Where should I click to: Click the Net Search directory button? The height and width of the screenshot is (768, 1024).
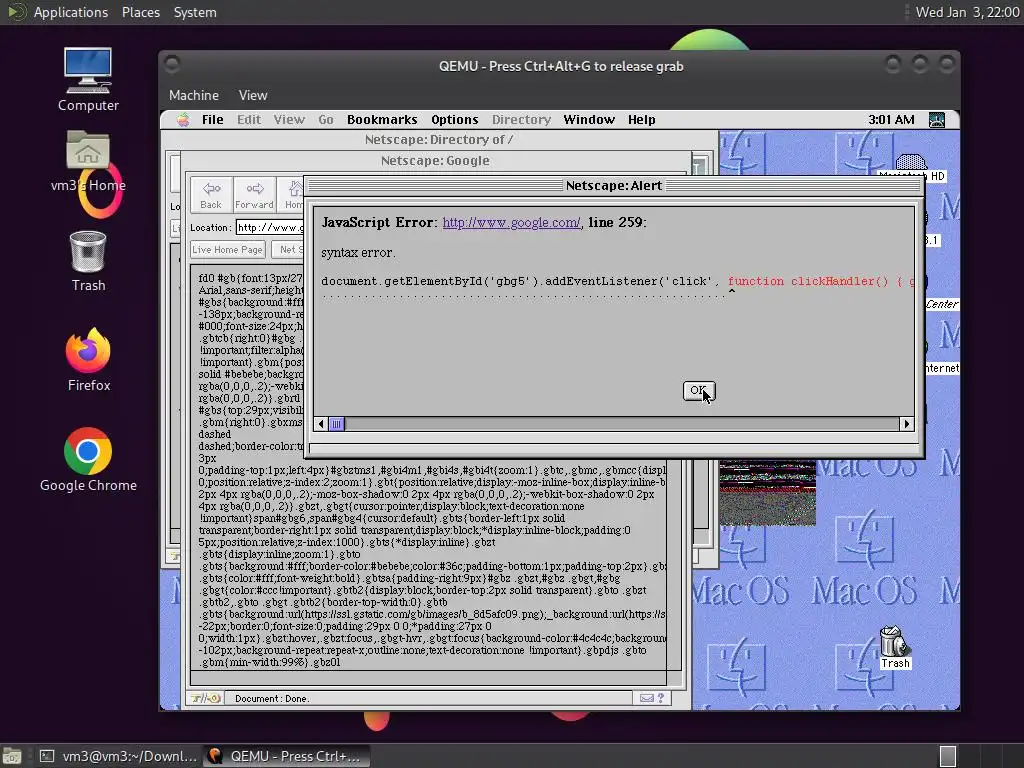(x=289, y=249)
